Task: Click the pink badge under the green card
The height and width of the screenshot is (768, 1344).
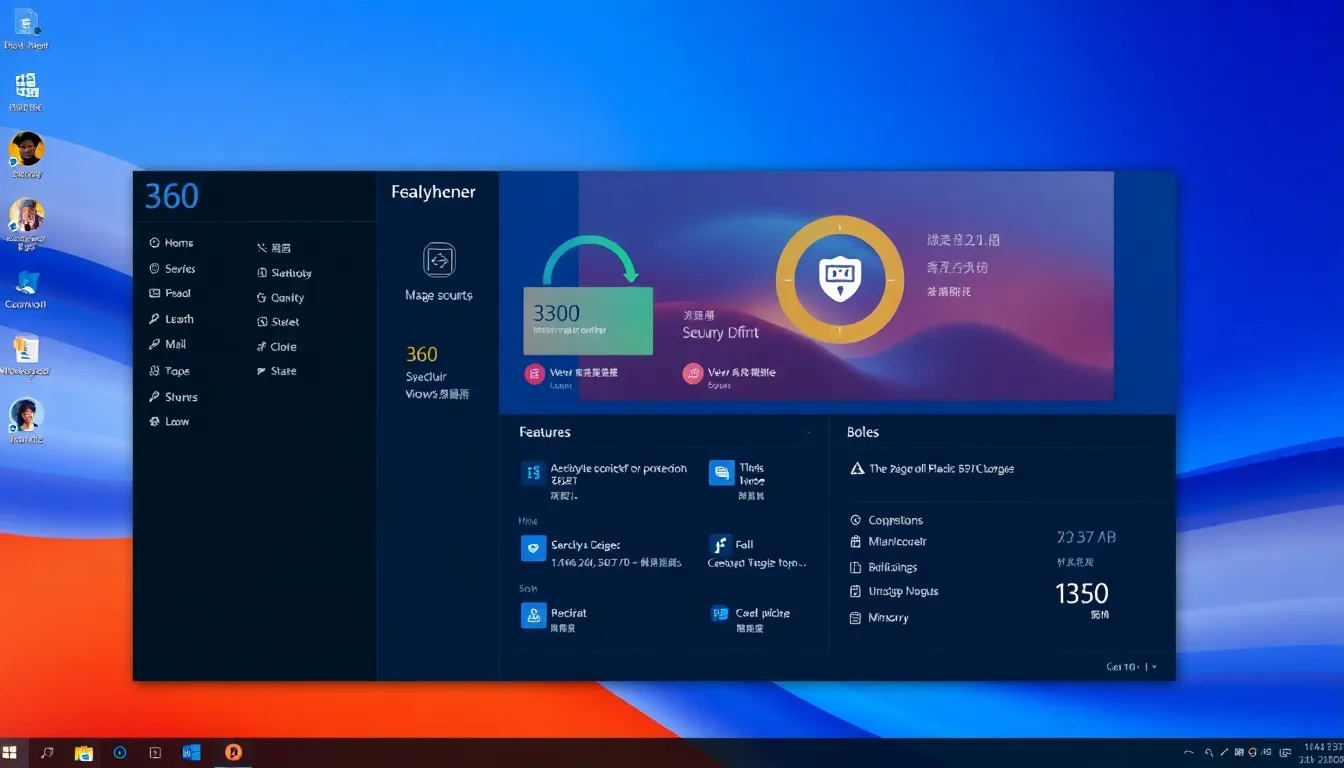Action: click(x=534, y=374)
